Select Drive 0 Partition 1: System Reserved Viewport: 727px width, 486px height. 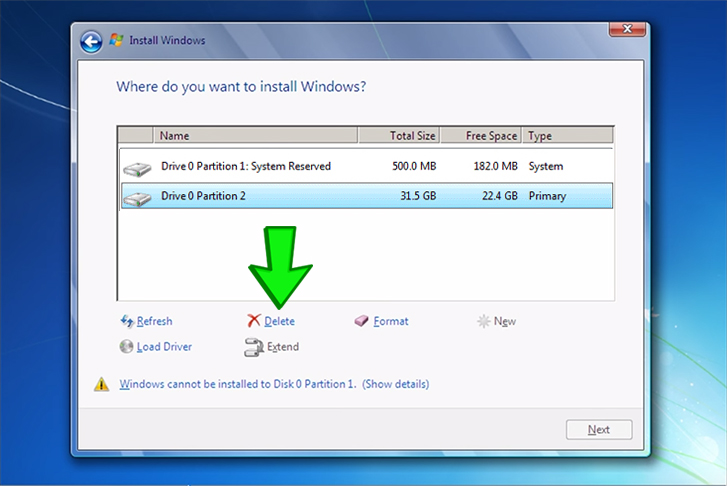pos(366,166)
